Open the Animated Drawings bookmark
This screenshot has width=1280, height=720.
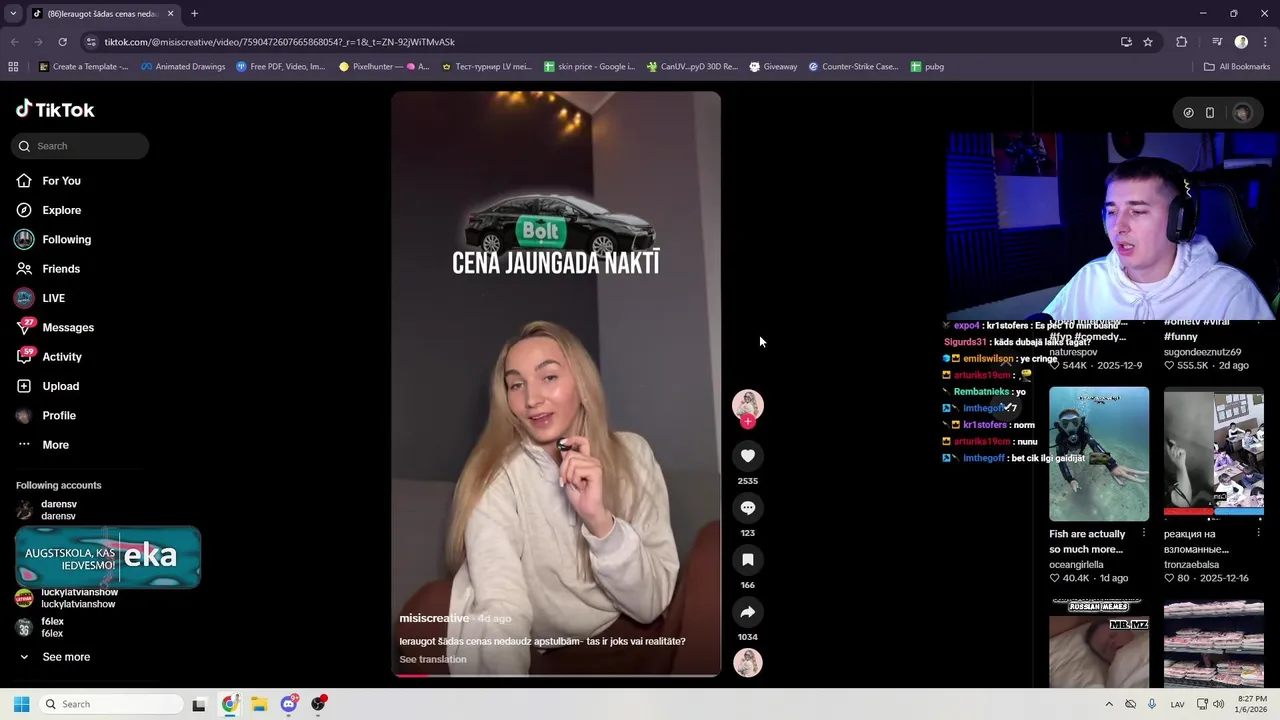pyautogui.click(x=183, y=67)
